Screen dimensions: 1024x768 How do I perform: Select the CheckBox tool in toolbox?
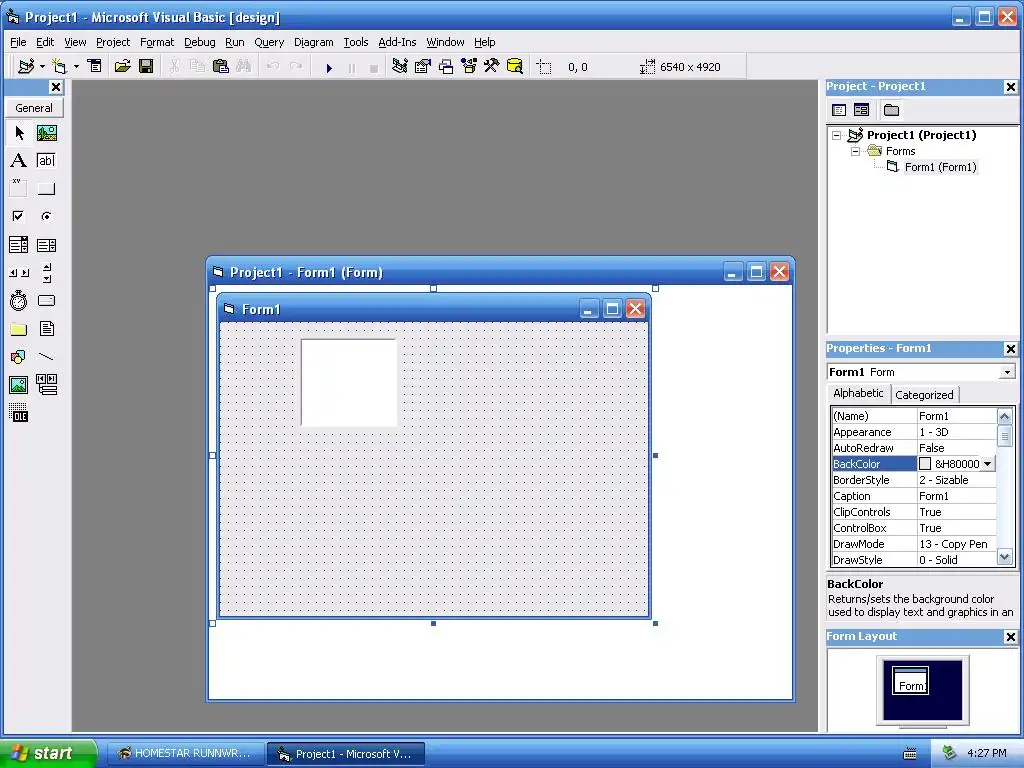tap(19, 216)
